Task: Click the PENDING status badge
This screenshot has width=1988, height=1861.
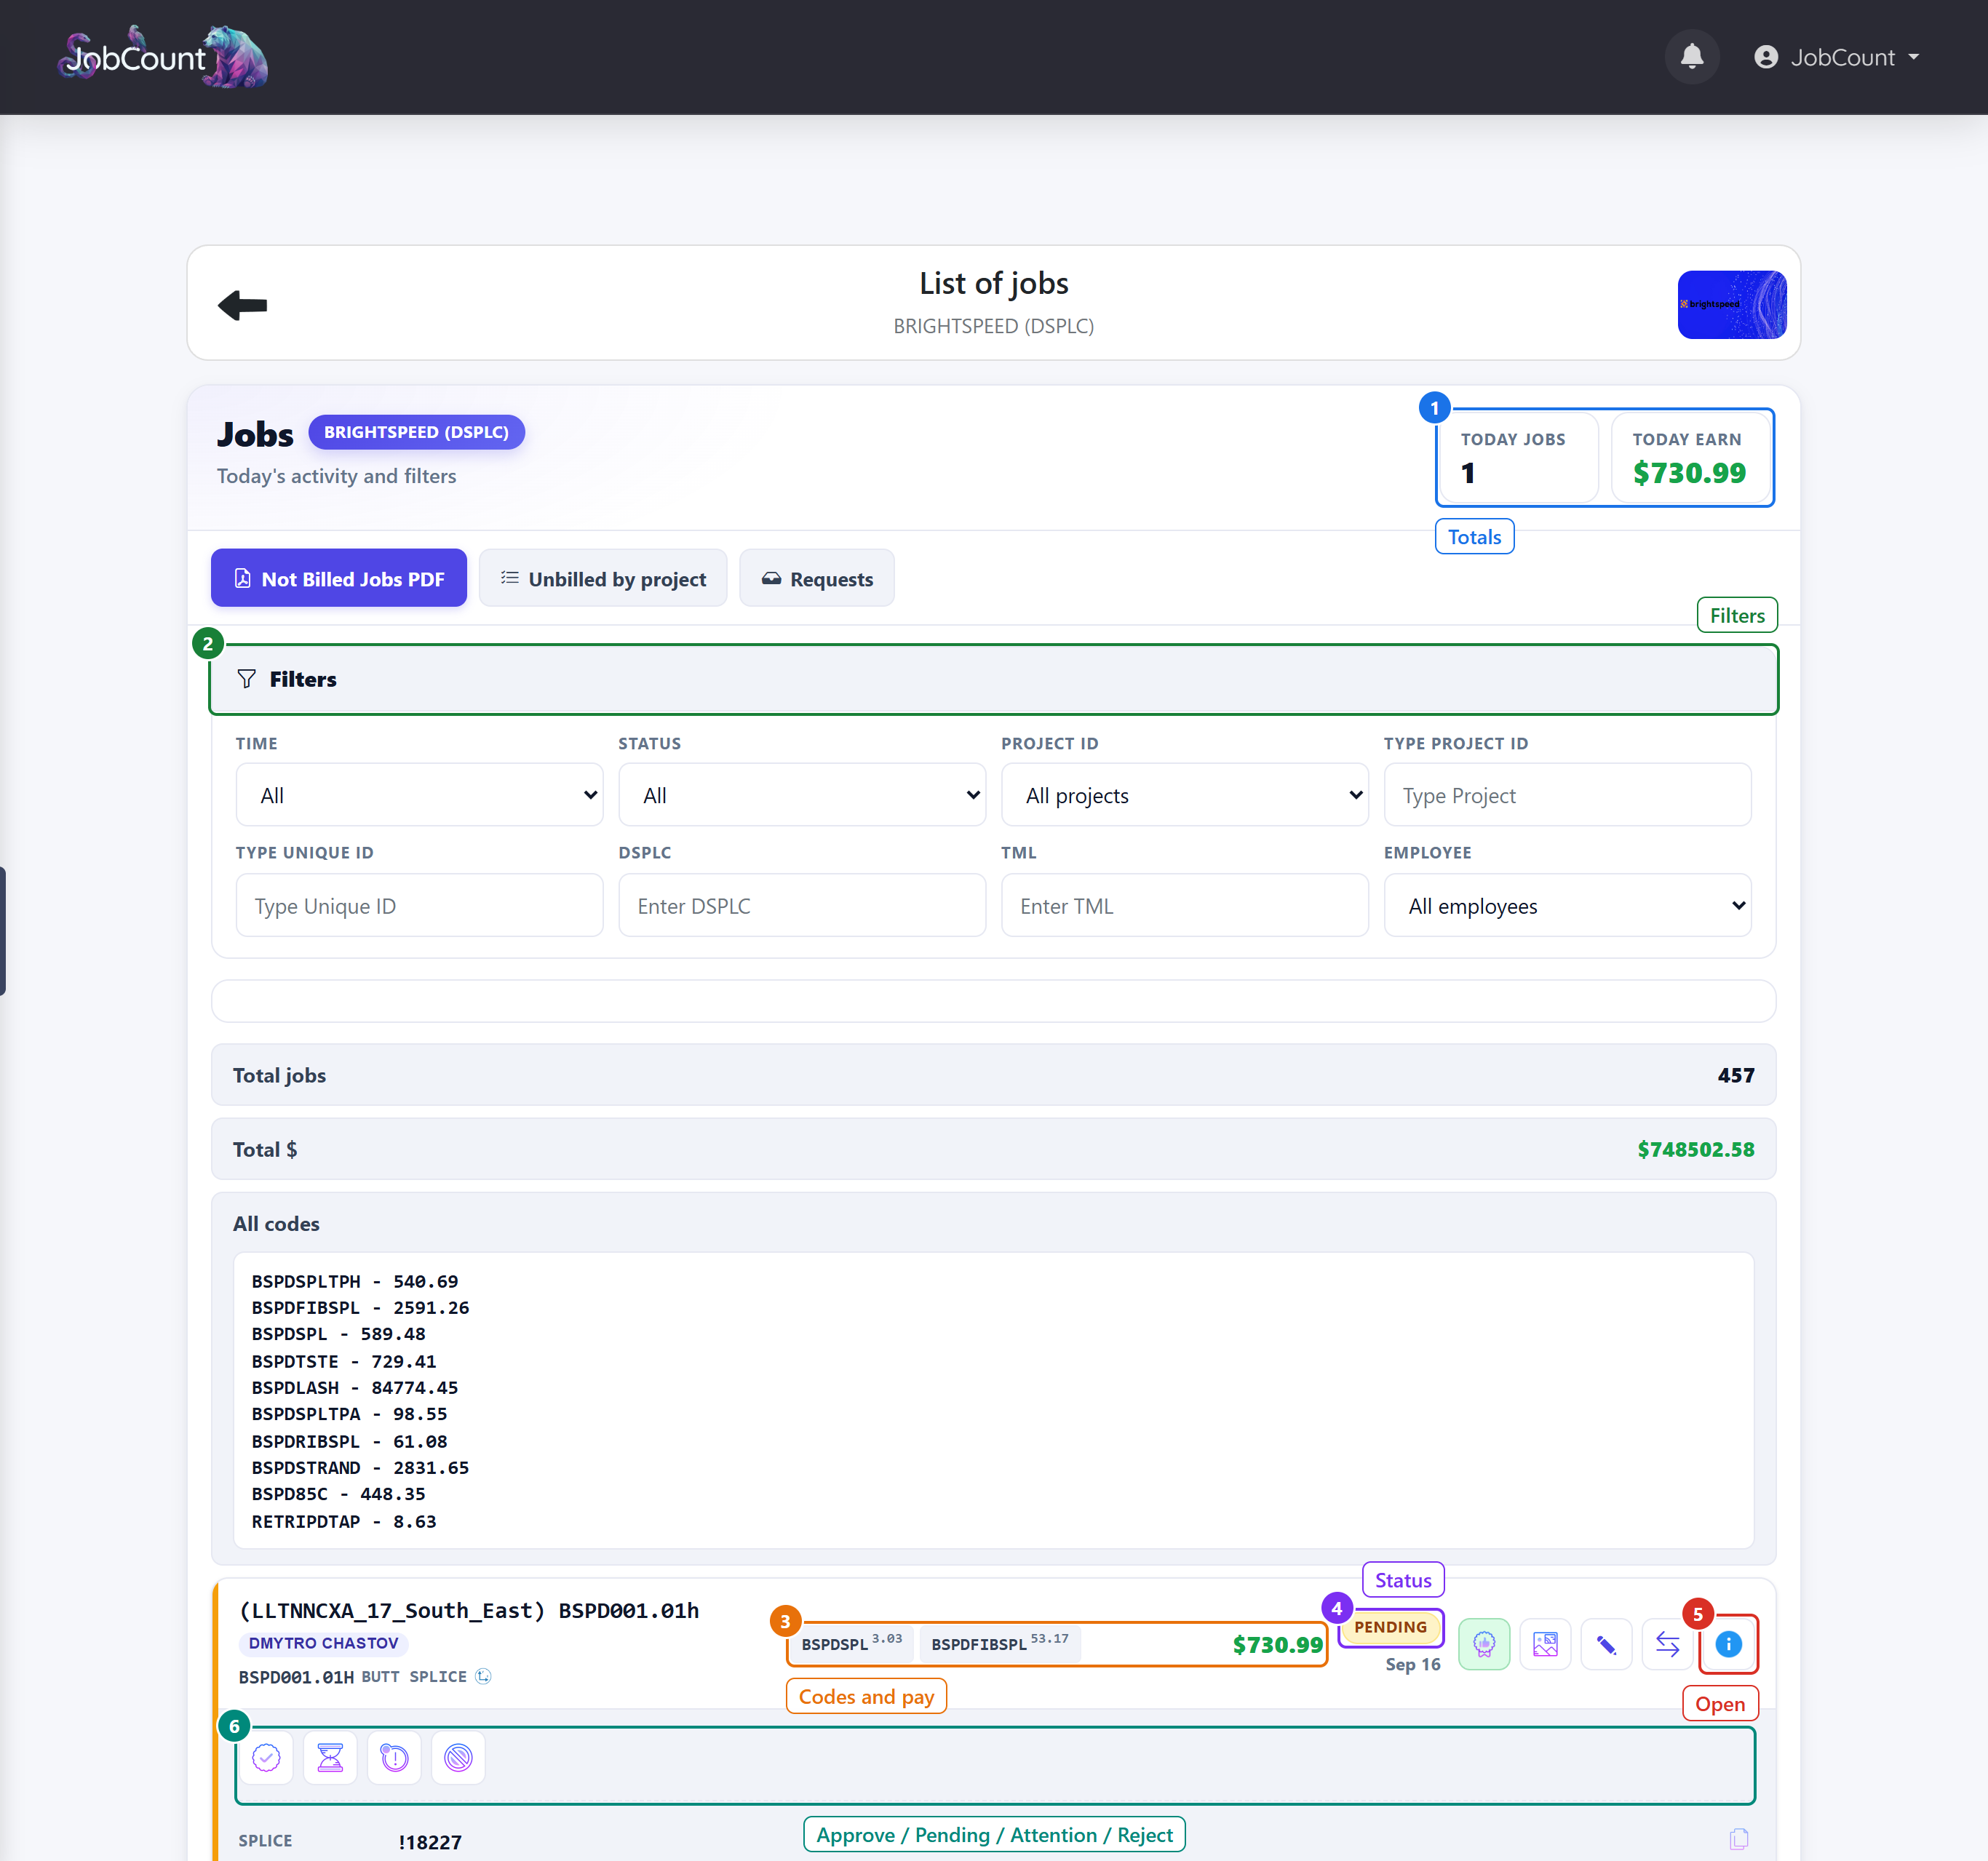Action: tap(1390, 1627)
